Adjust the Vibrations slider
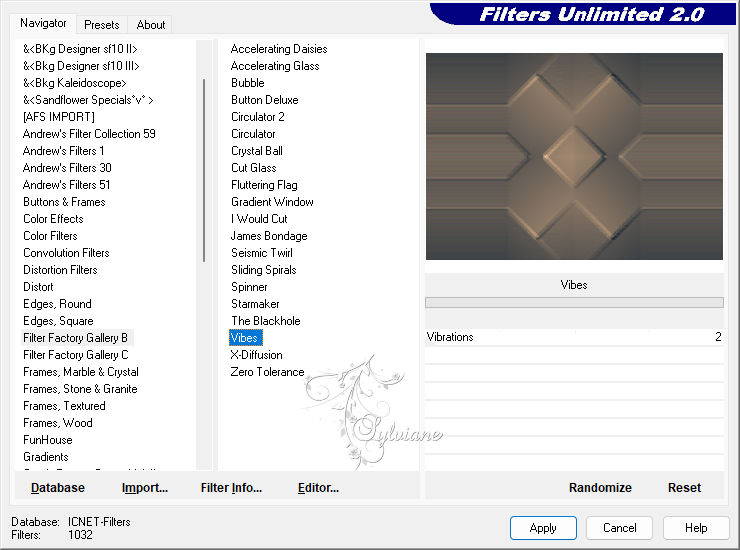Viewport: 740px width, 550px height. (574, 337)
